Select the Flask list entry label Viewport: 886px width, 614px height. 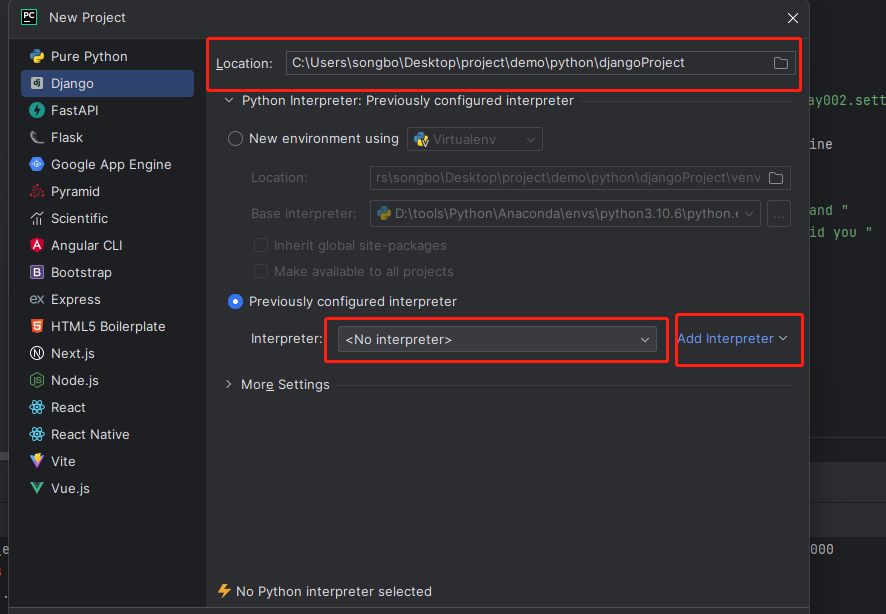tap(67, 137)
